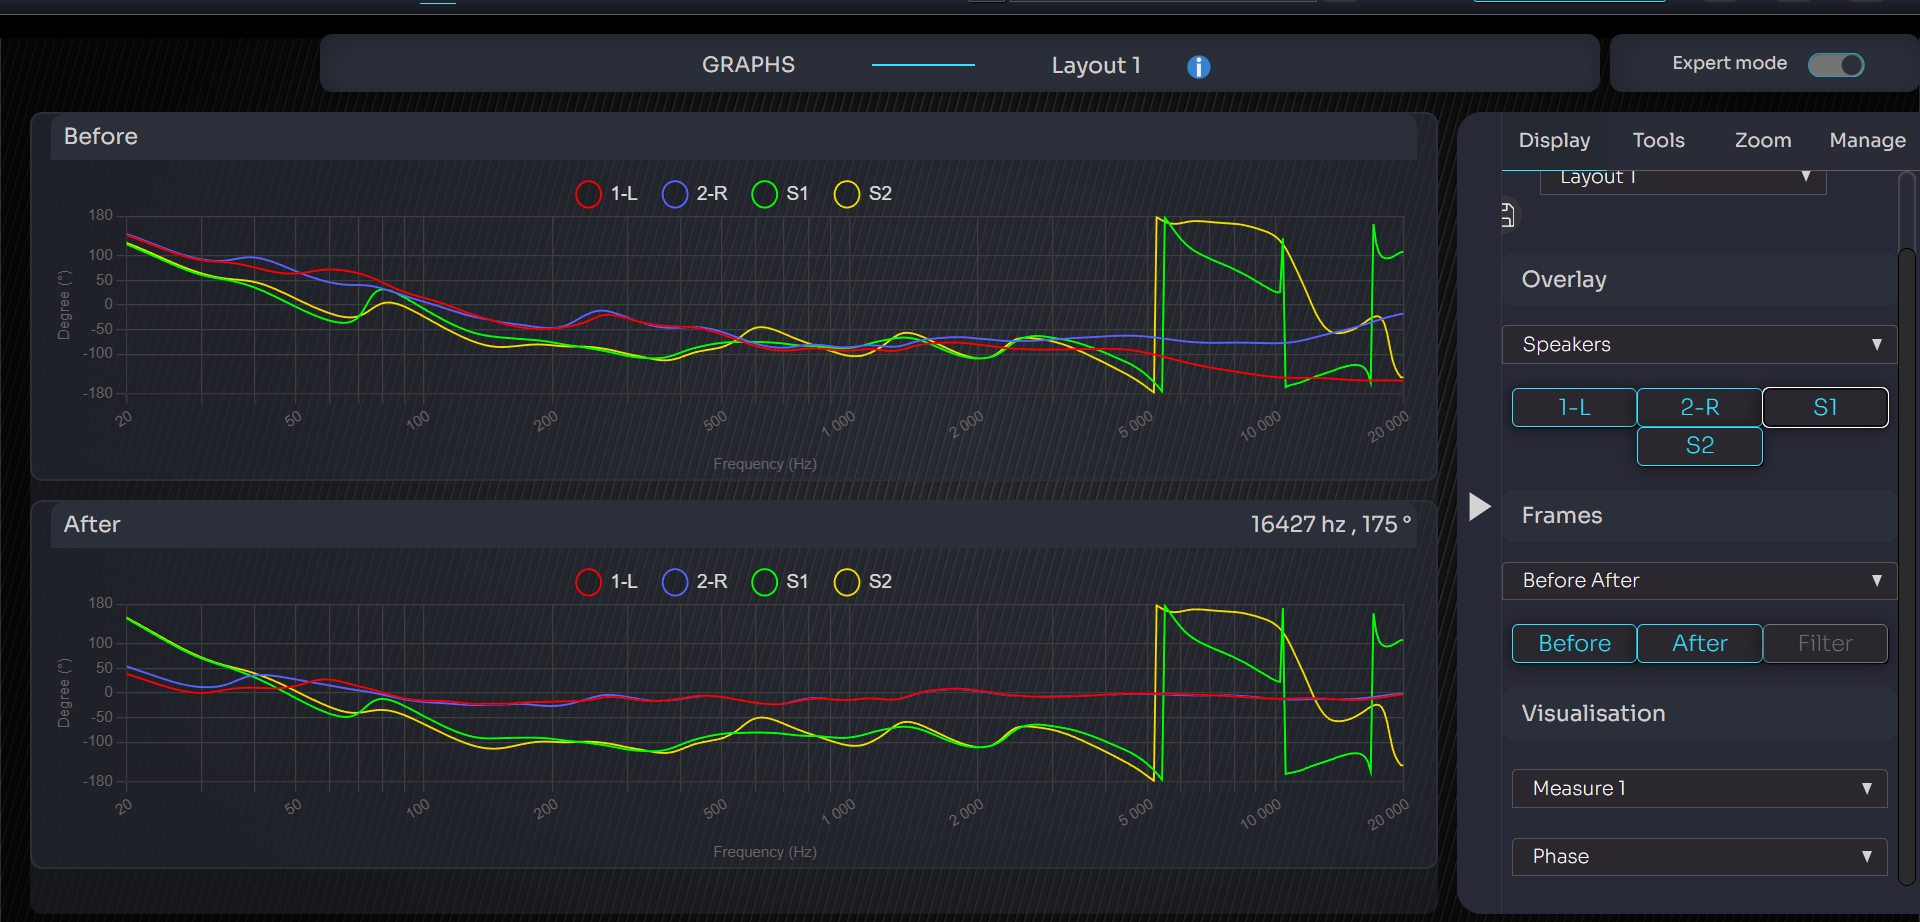The height and width of the screenshot is (922, 1920).
Task: Open the Speakers overlay dropdown
Action: [x=1699, y=344]
